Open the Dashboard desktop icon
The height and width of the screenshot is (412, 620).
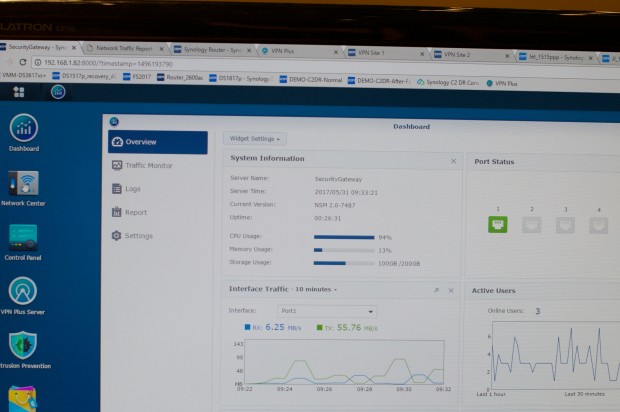[23, 129]
